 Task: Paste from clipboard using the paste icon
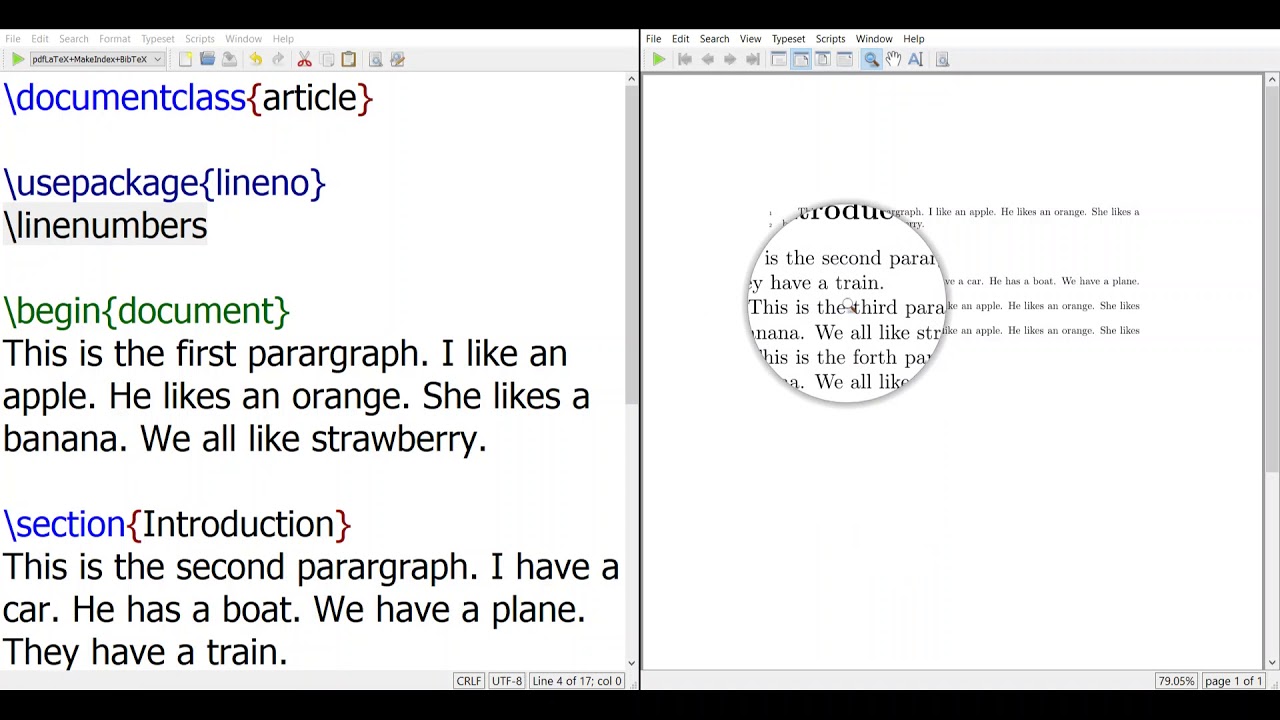pos(349,60)
